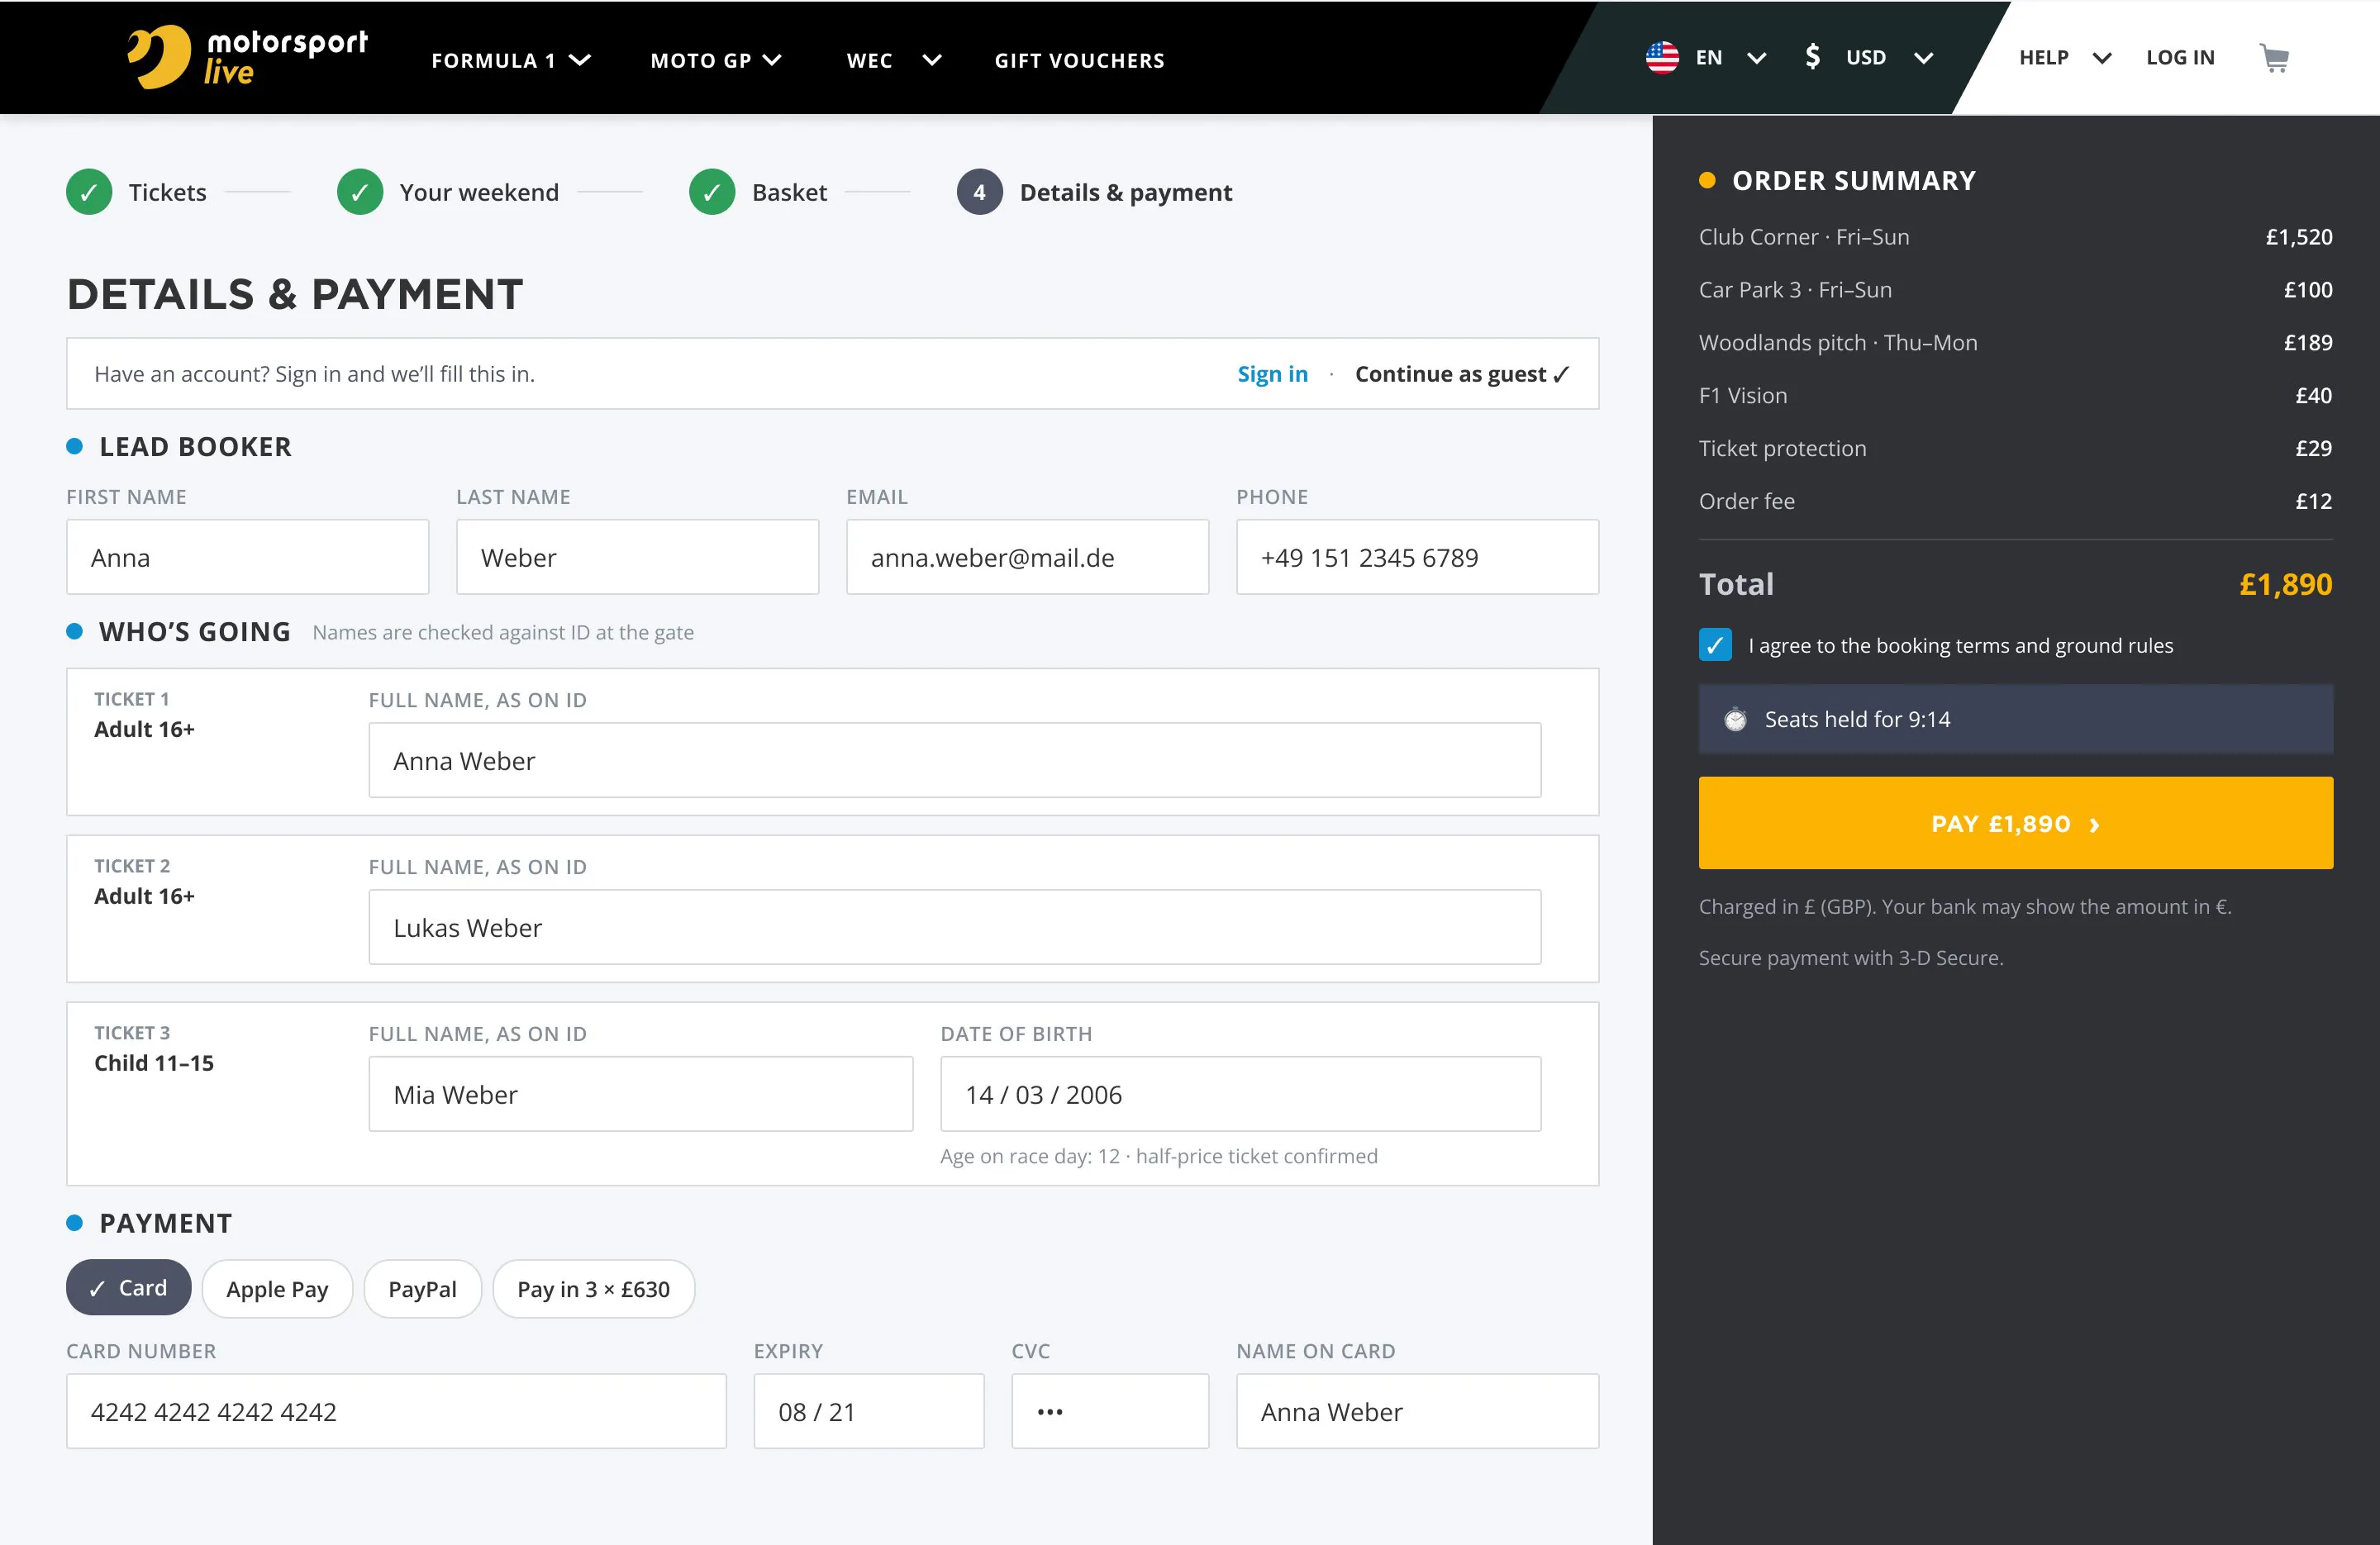The width and height of the screenshot is (2380, 1545).
Task: Expand the WEC menu
Action: tap(894, 60)
